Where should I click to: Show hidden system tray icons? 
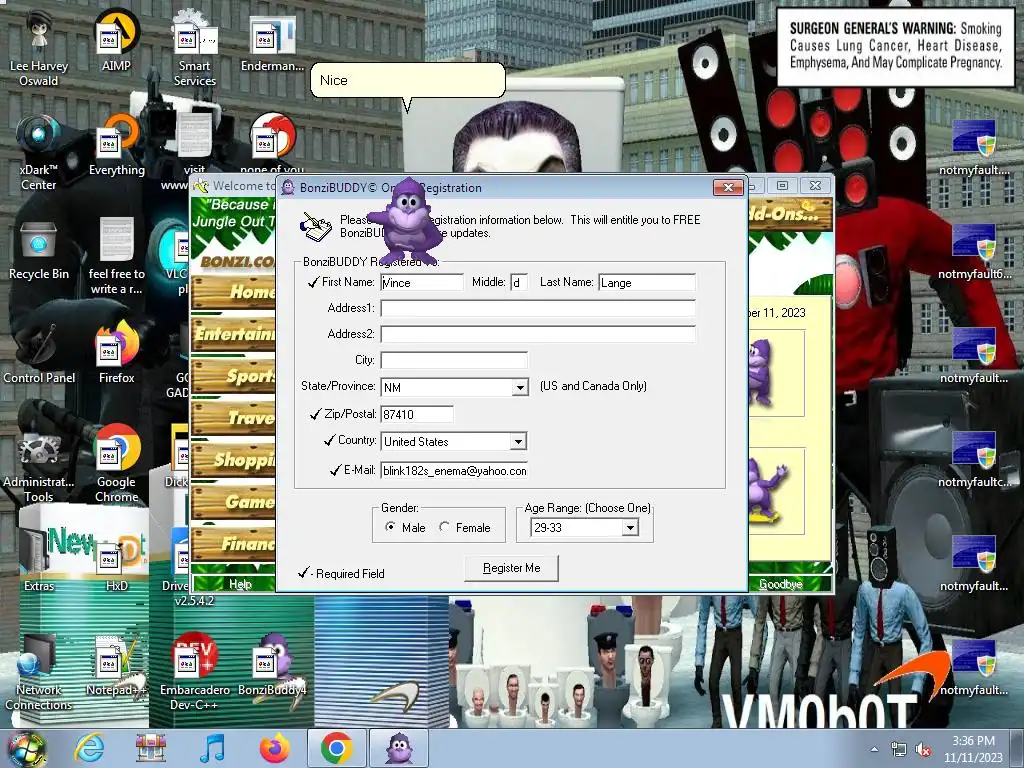[x=874, y=749]
